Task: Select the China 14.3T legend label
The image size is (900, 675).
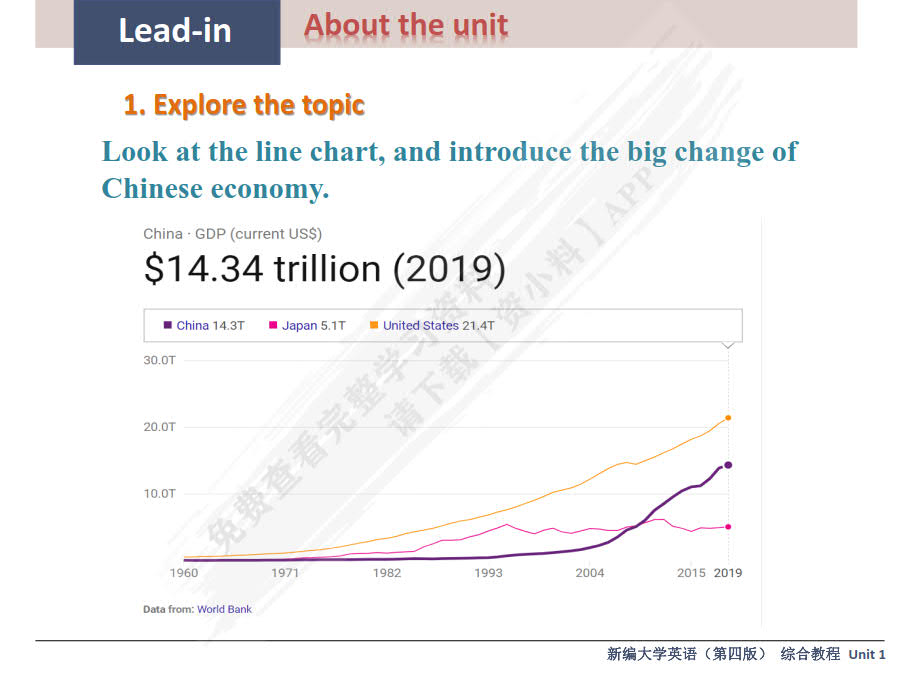Action: click(x=210, y=325)
